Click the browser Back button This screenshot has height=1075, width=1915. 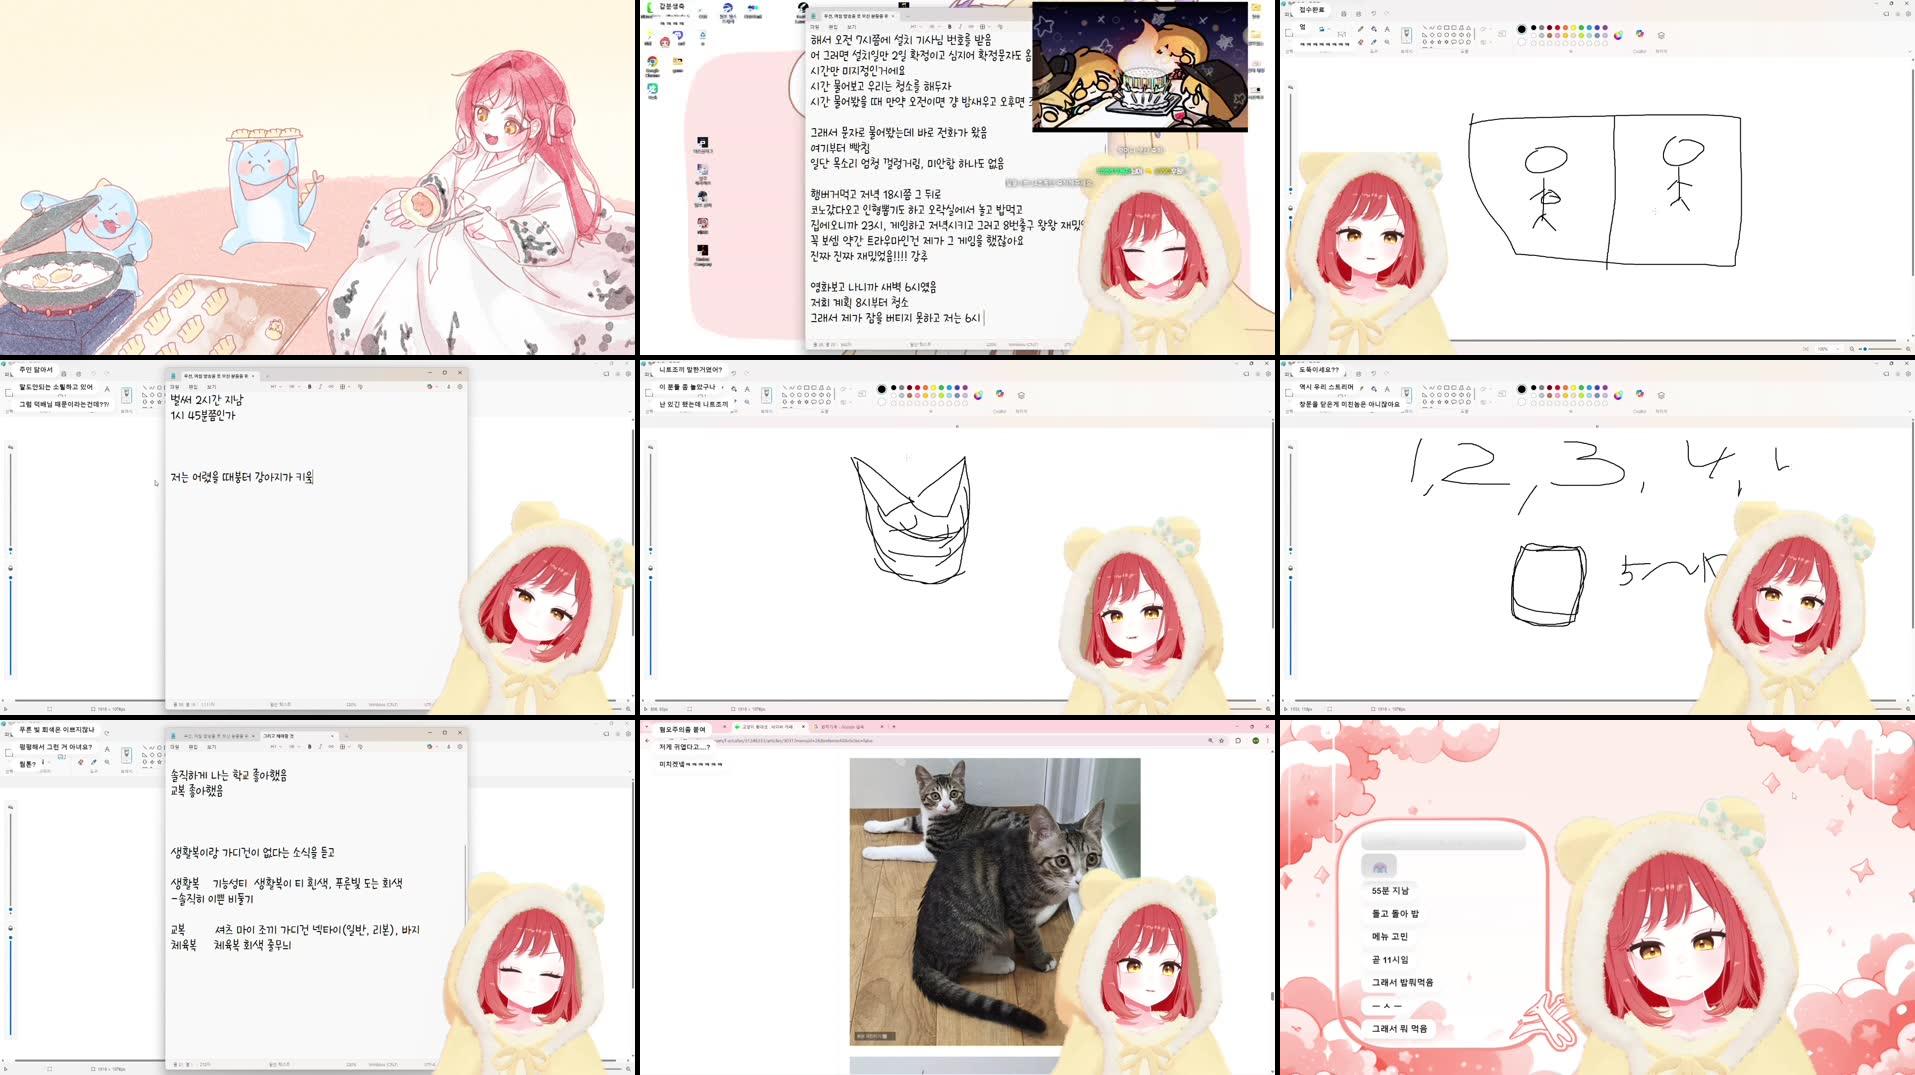click(x=646, y=741)
